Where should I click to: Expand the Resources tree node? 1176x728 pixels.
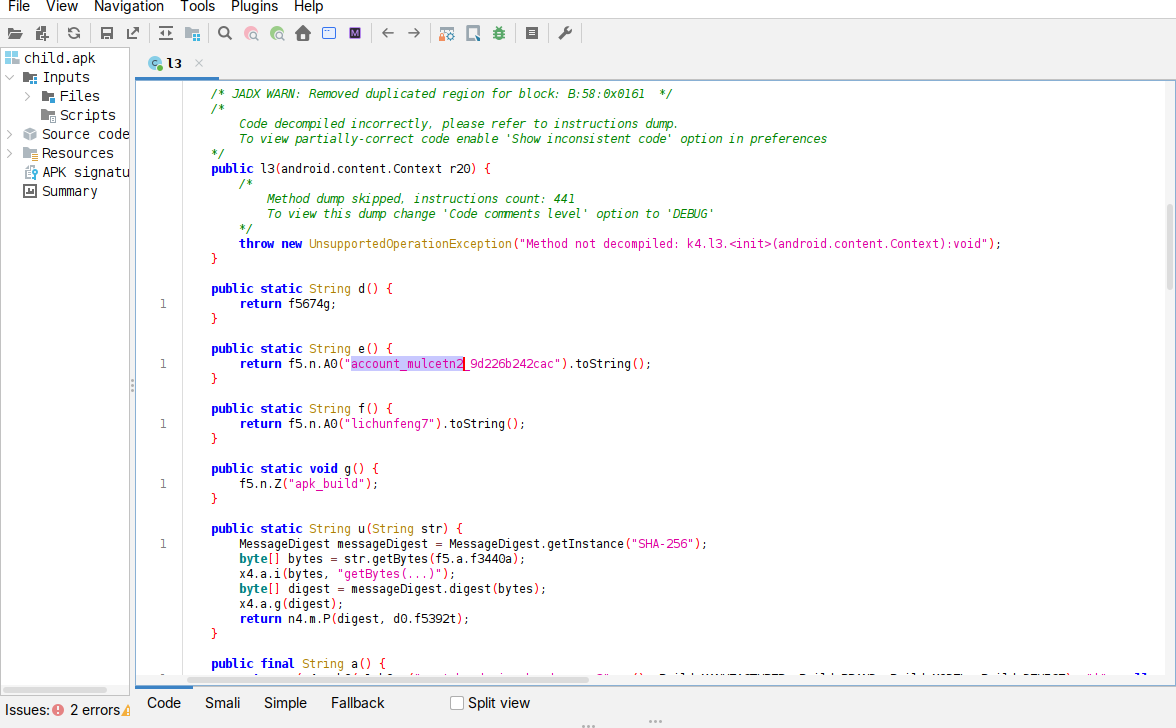tap(10, 153)
